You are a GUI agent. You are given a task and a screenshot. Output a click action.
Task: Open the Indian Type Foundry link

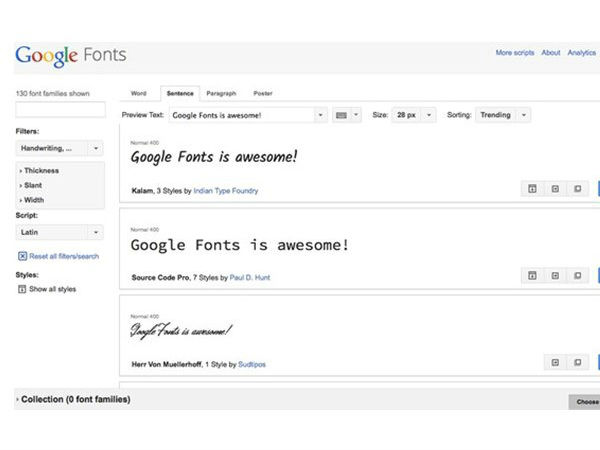(x=226, y=190)
